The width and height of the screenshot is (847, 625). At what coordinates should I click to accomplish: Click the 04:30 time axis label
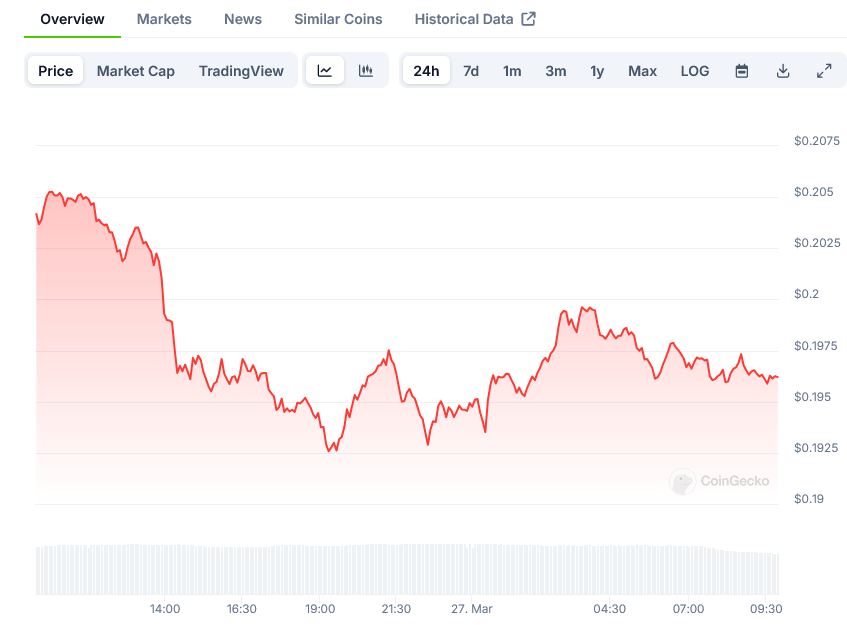point(609,609)
